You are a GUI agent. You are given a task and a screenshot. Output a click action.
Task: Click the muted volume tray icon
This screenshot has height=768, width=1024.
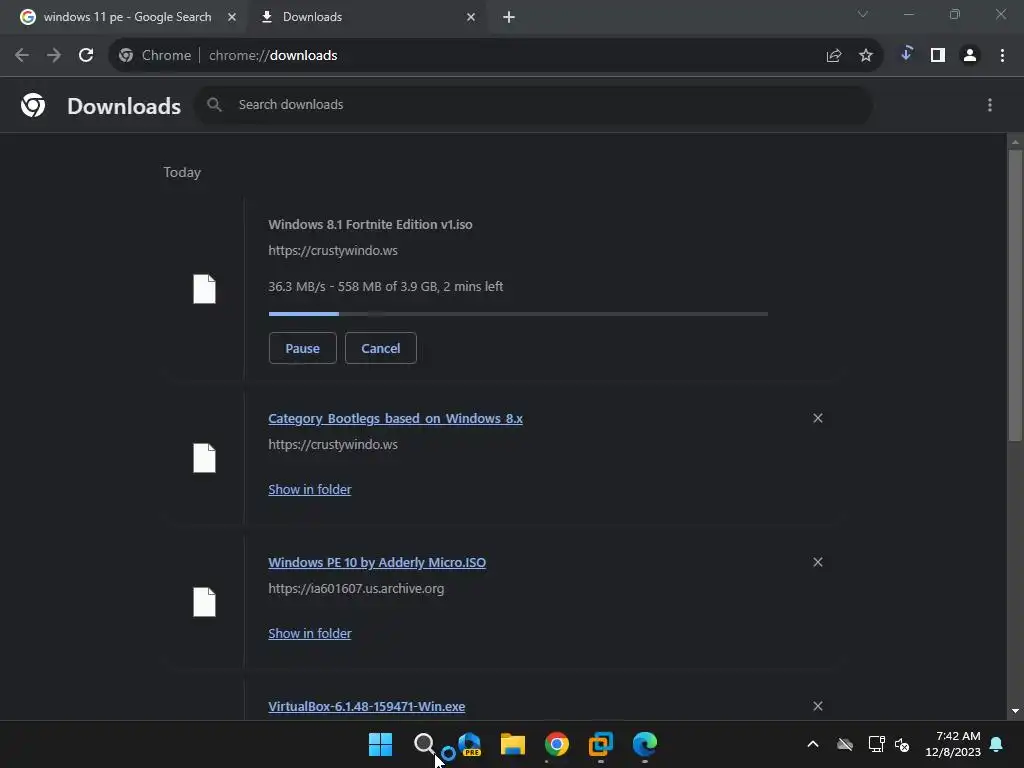(x=902, y=744)
